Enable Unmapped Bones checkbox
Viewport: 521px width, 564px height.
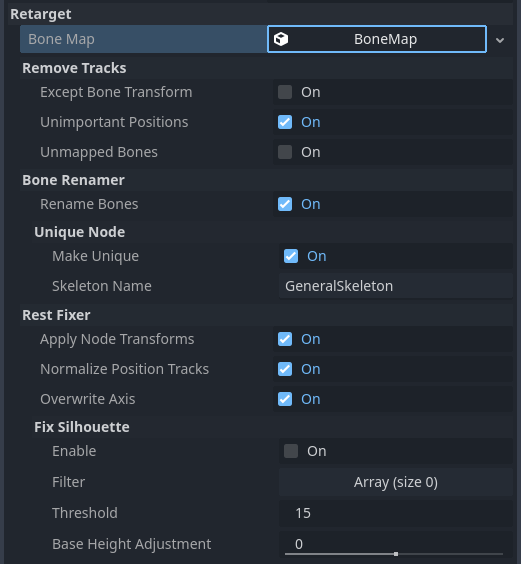click(x=285, y=152)
